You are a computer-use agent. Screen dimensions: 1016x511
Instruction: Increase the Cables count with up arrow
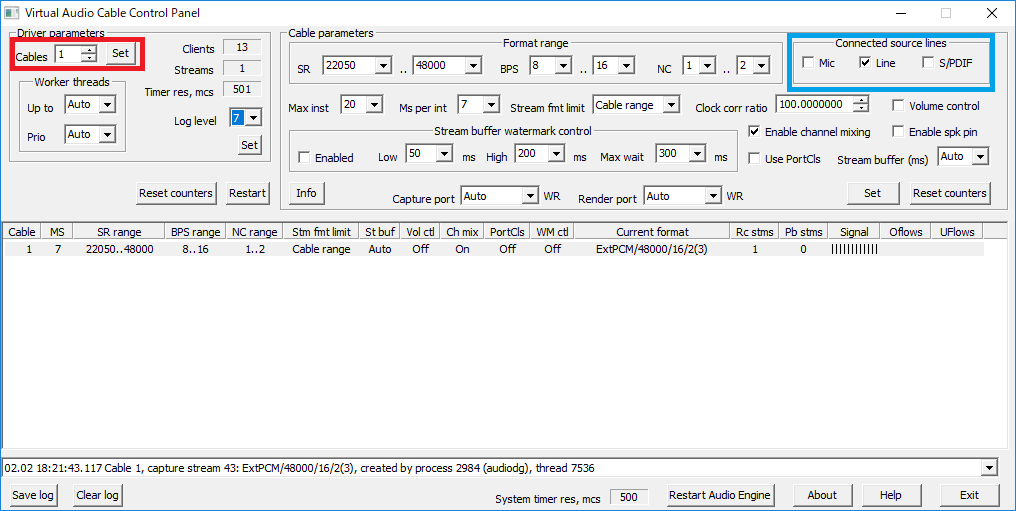(89, 49)
